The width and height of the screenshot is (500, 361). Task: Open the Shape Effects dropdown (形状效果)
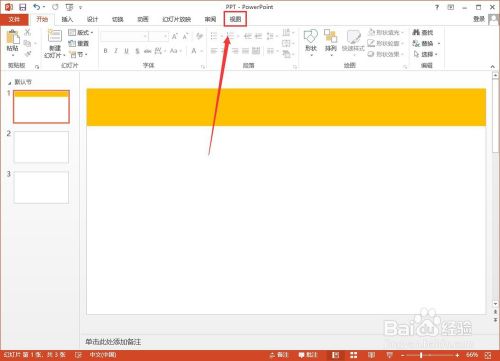click(x=386, y=54)
